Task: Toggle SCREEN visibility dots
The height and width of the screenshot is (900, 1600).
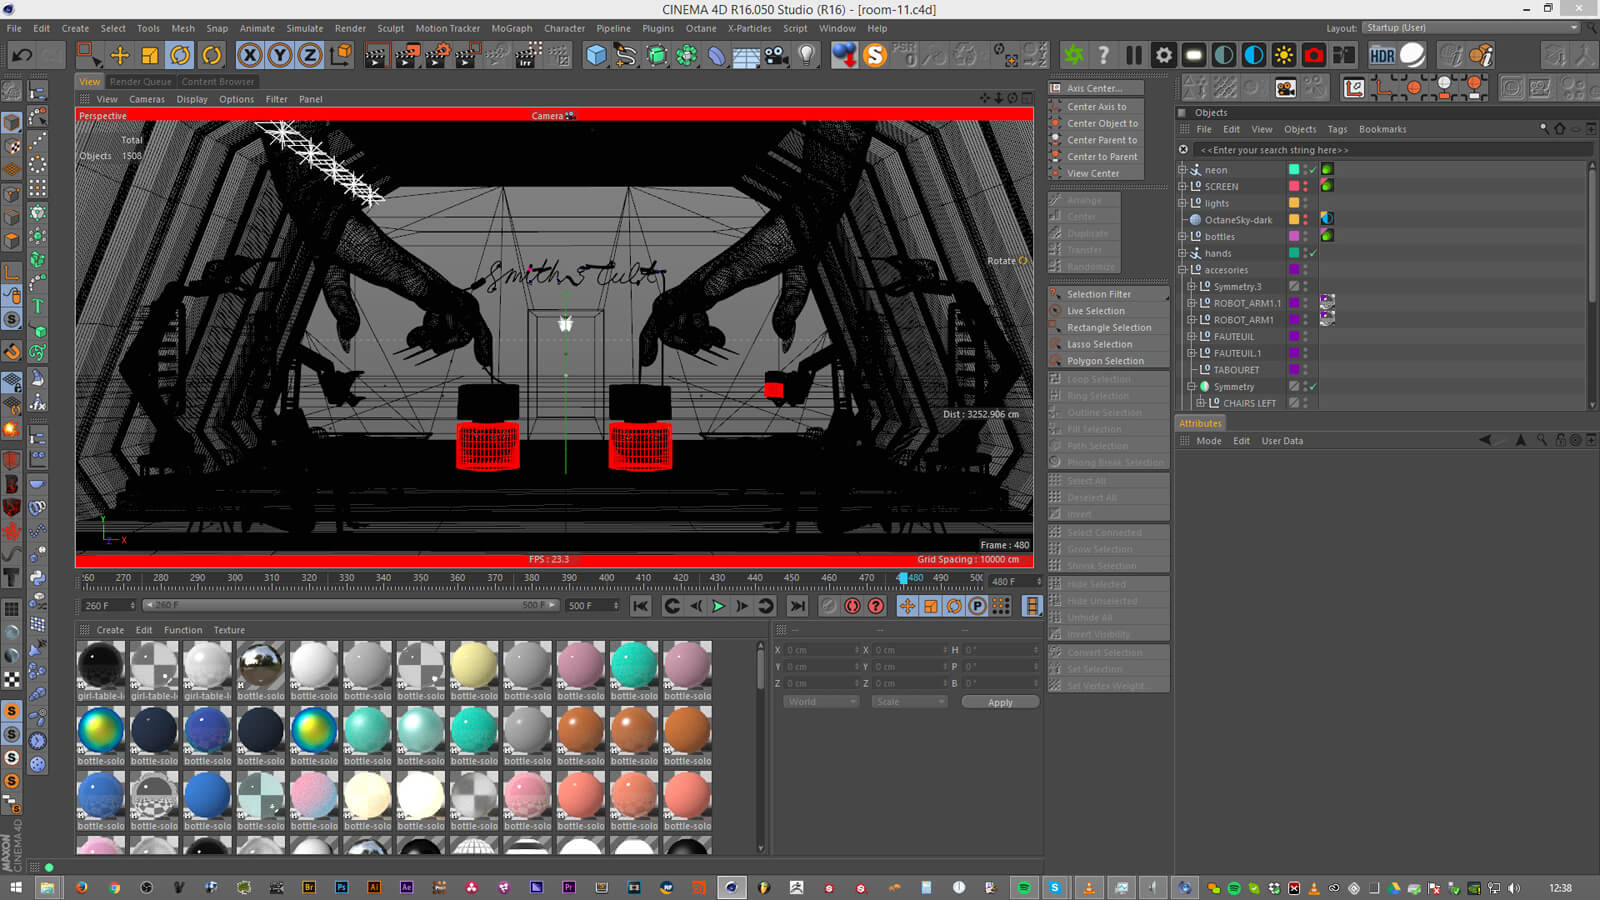Action: click(1305, 186)
